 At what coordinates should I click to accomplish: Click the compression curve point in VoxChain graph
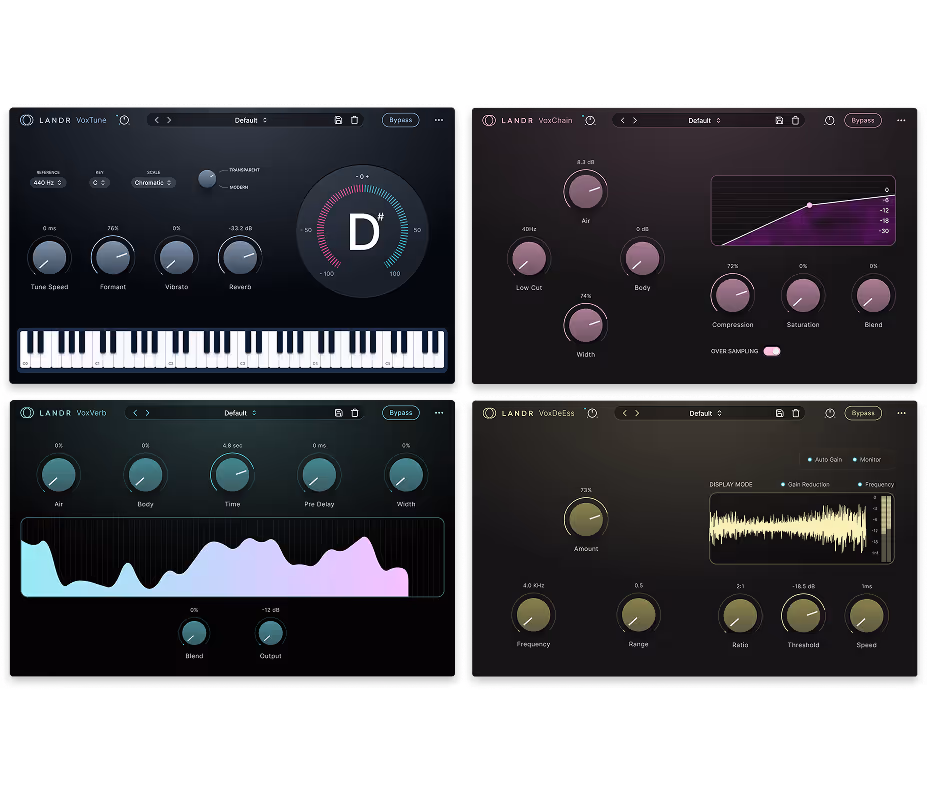click(x=809, y=205)
